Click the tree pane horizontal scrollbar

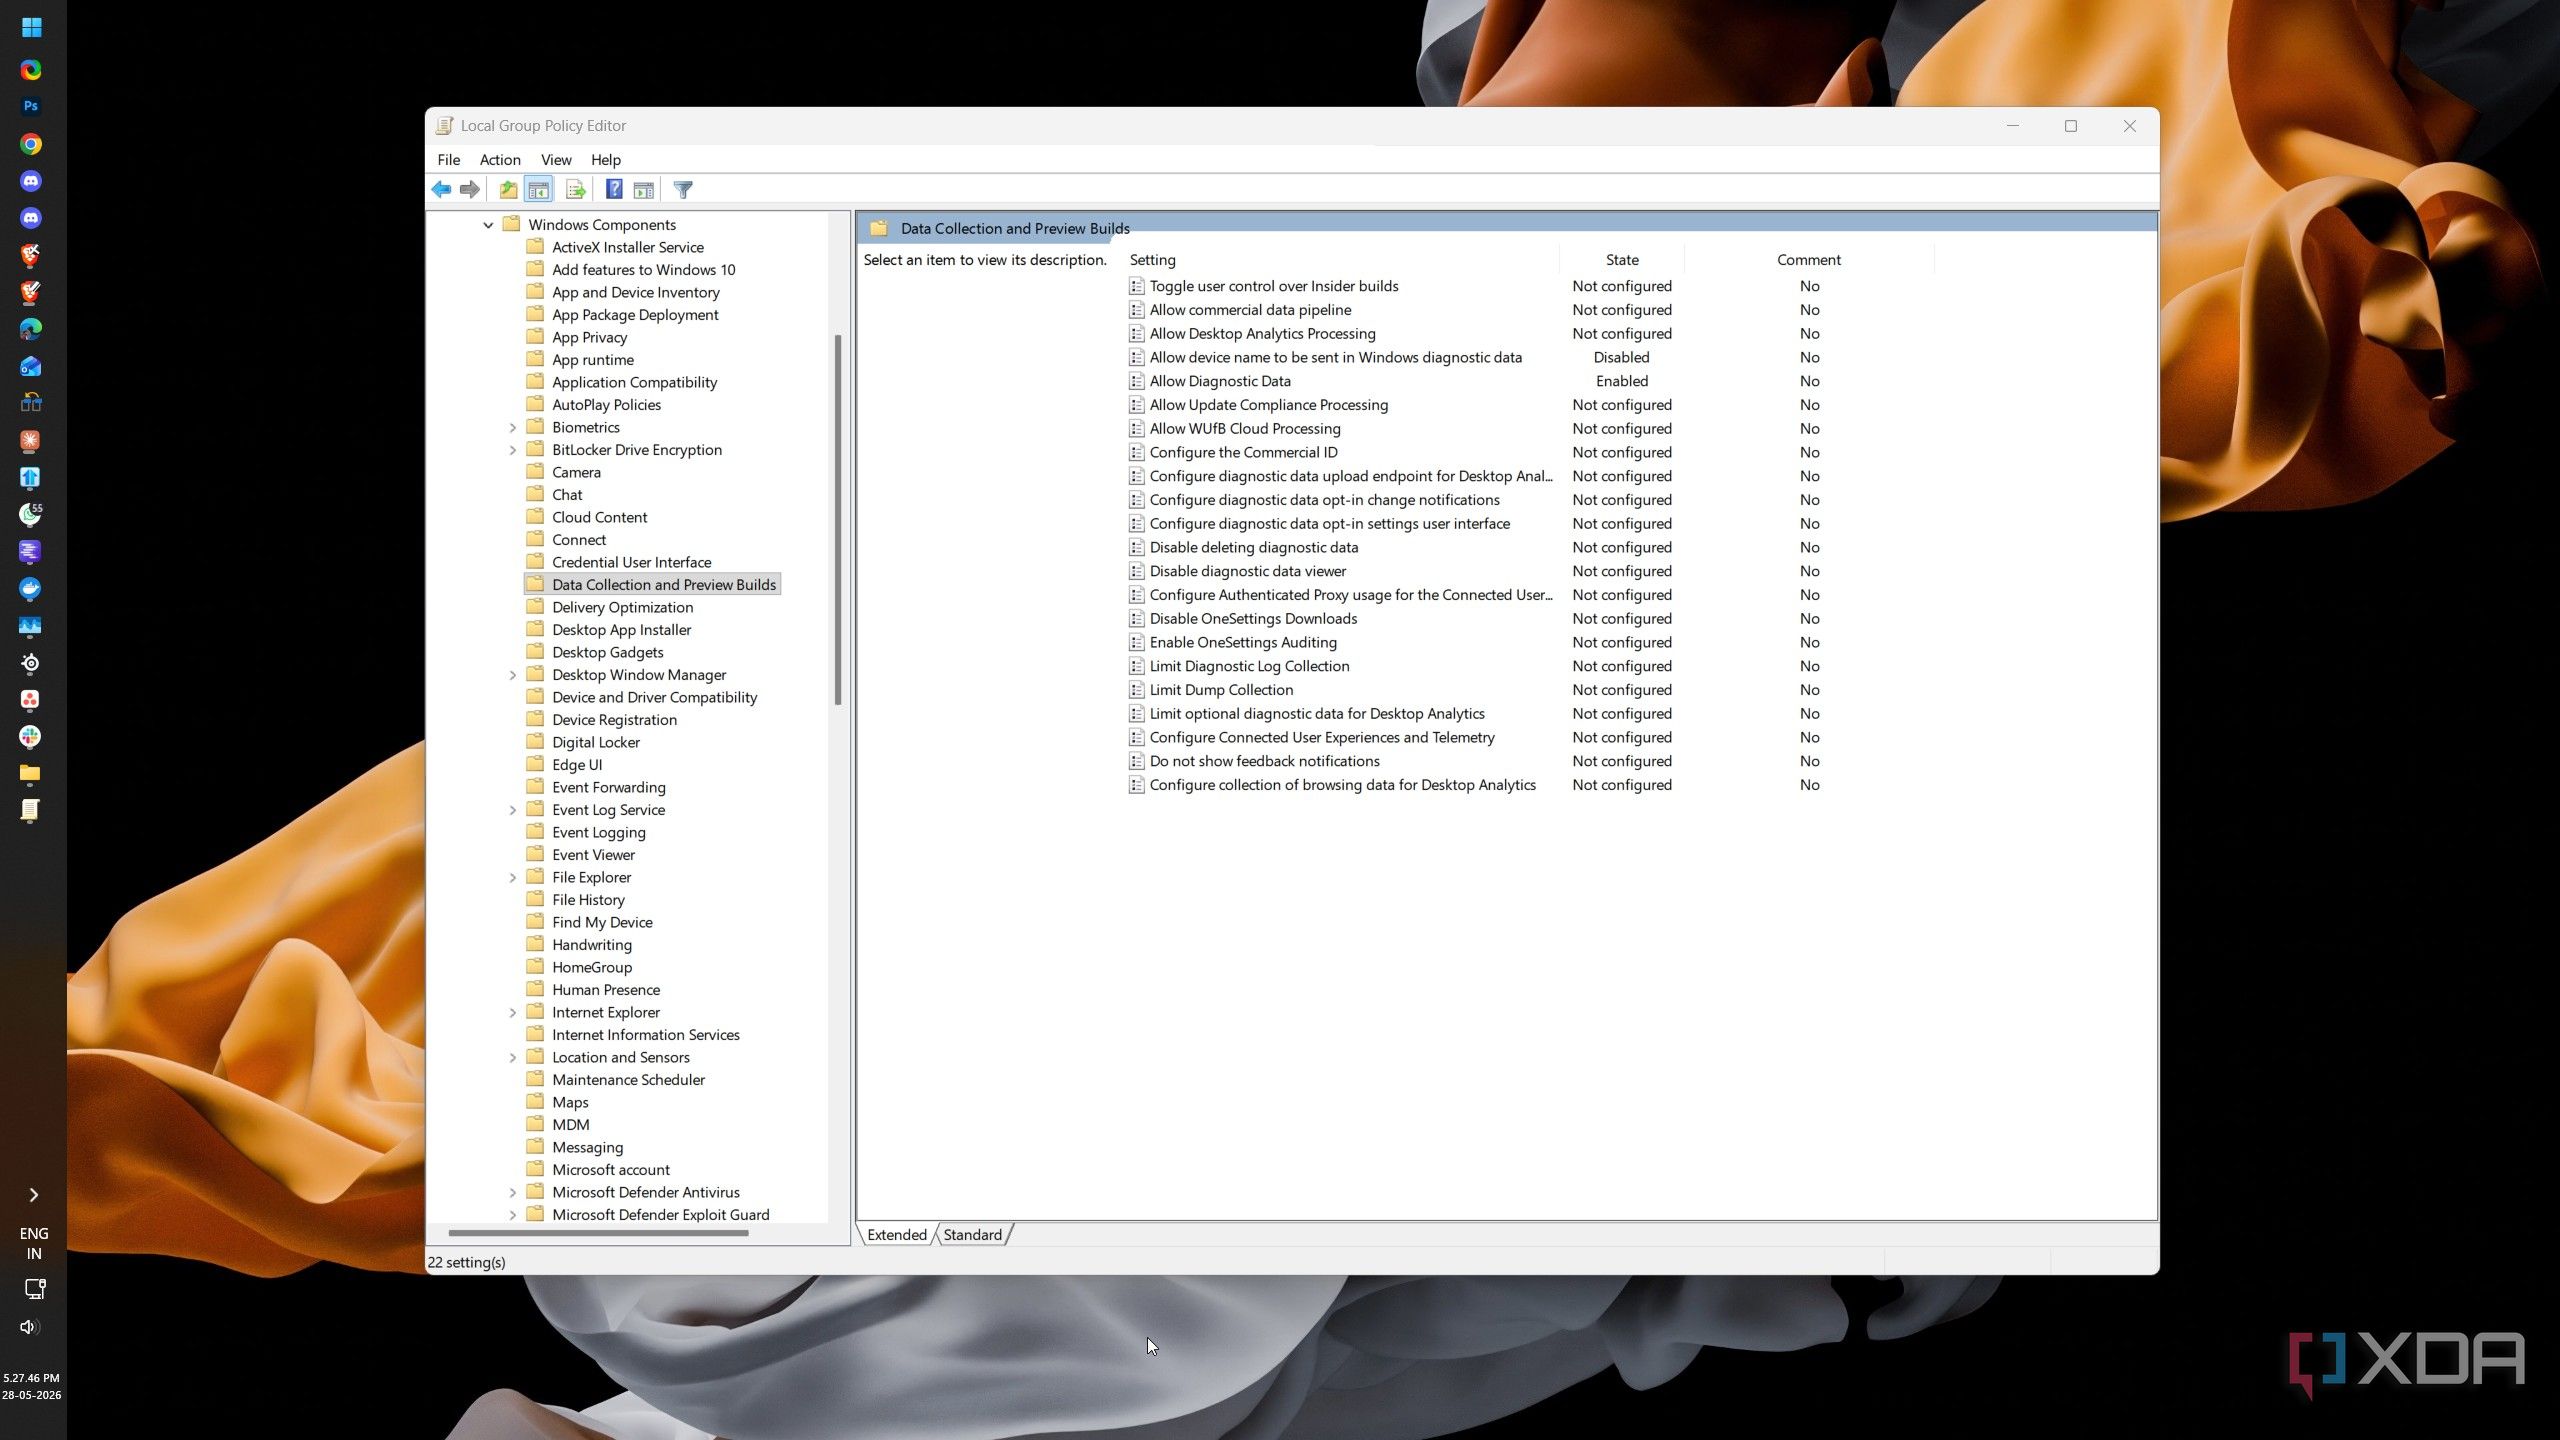[x=598, y=1233]
